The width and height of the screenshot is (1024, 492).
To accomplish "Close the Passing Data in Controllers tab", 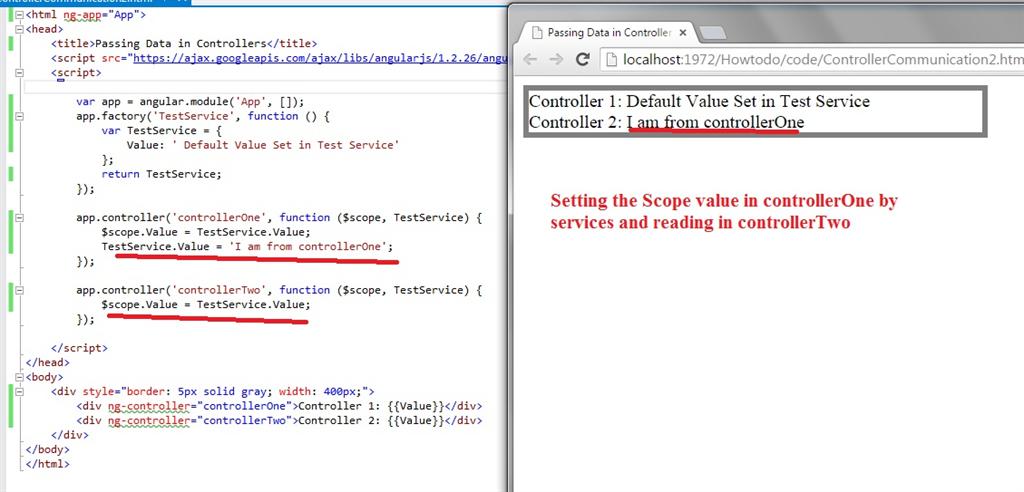I will 684,32.
